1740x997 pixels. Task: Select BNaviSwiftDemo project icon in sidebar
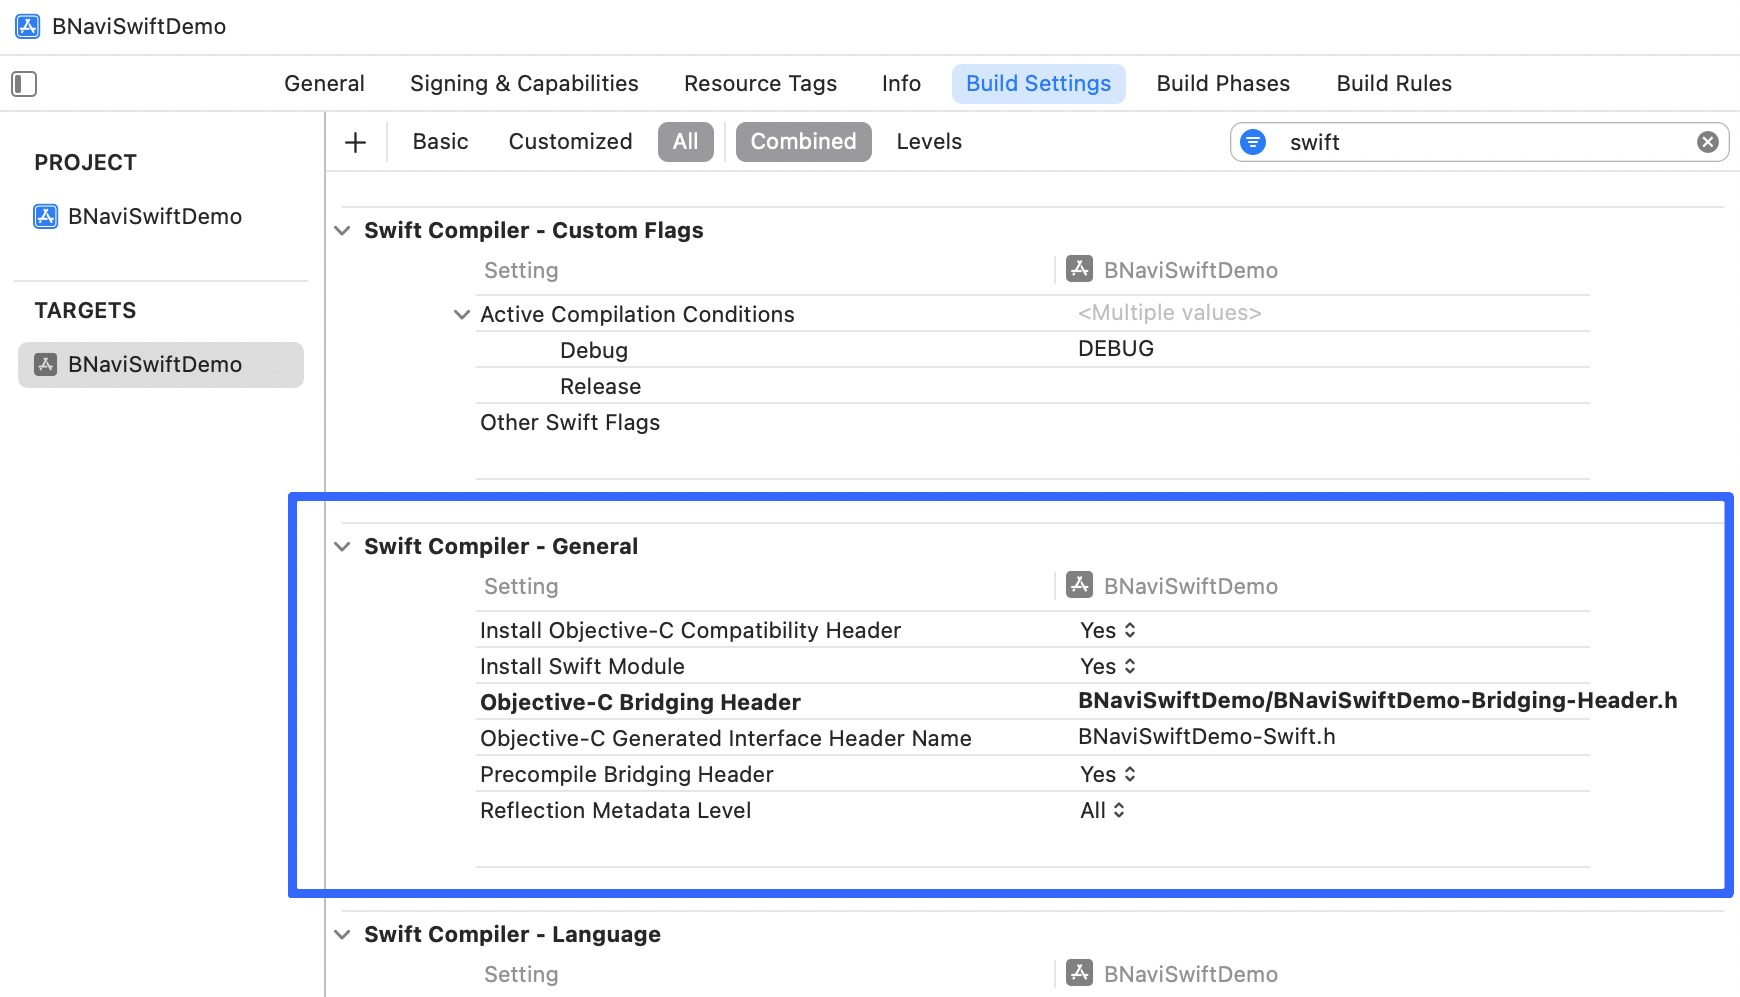coord(46,217)
